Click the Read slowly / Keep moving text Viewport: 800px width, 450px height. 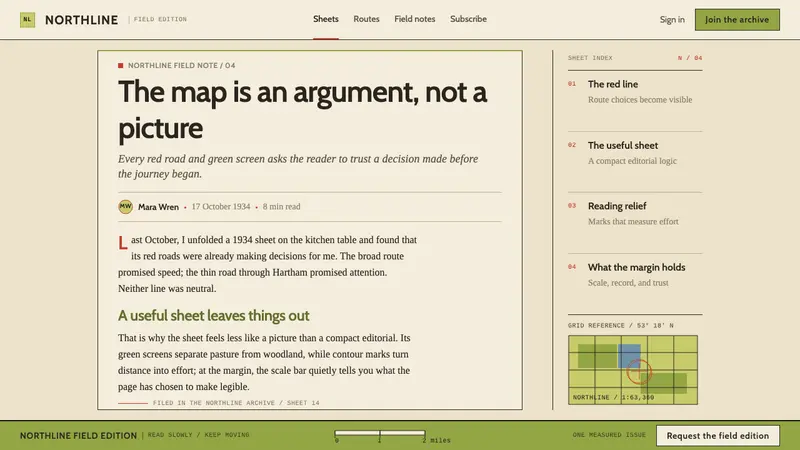tap(198, 435)
